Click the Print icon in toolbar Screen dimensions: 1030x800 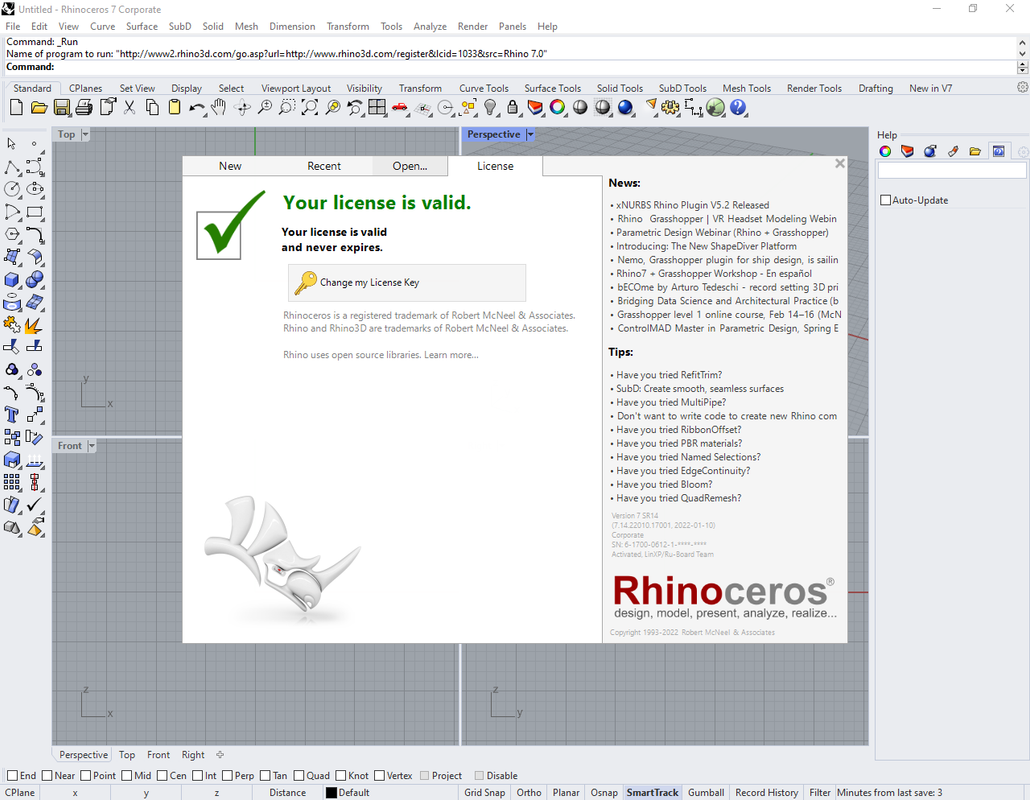point(84,107)
